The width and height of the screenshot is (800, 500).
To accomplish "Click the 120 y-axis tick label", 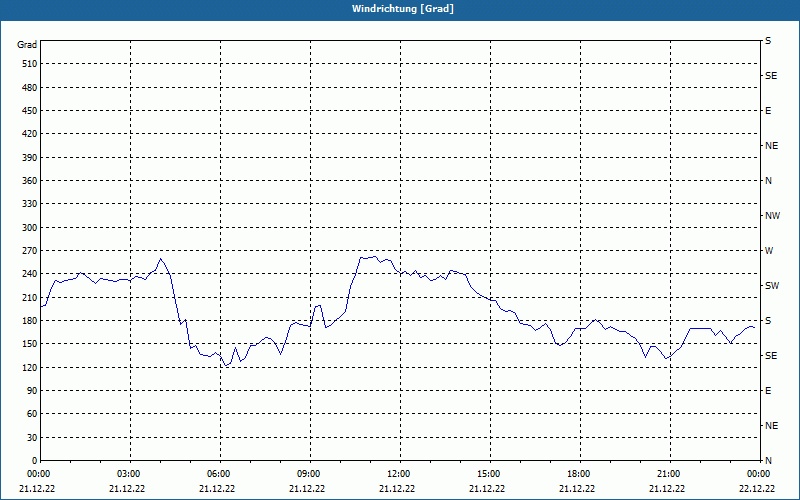I will click(30, 367).
